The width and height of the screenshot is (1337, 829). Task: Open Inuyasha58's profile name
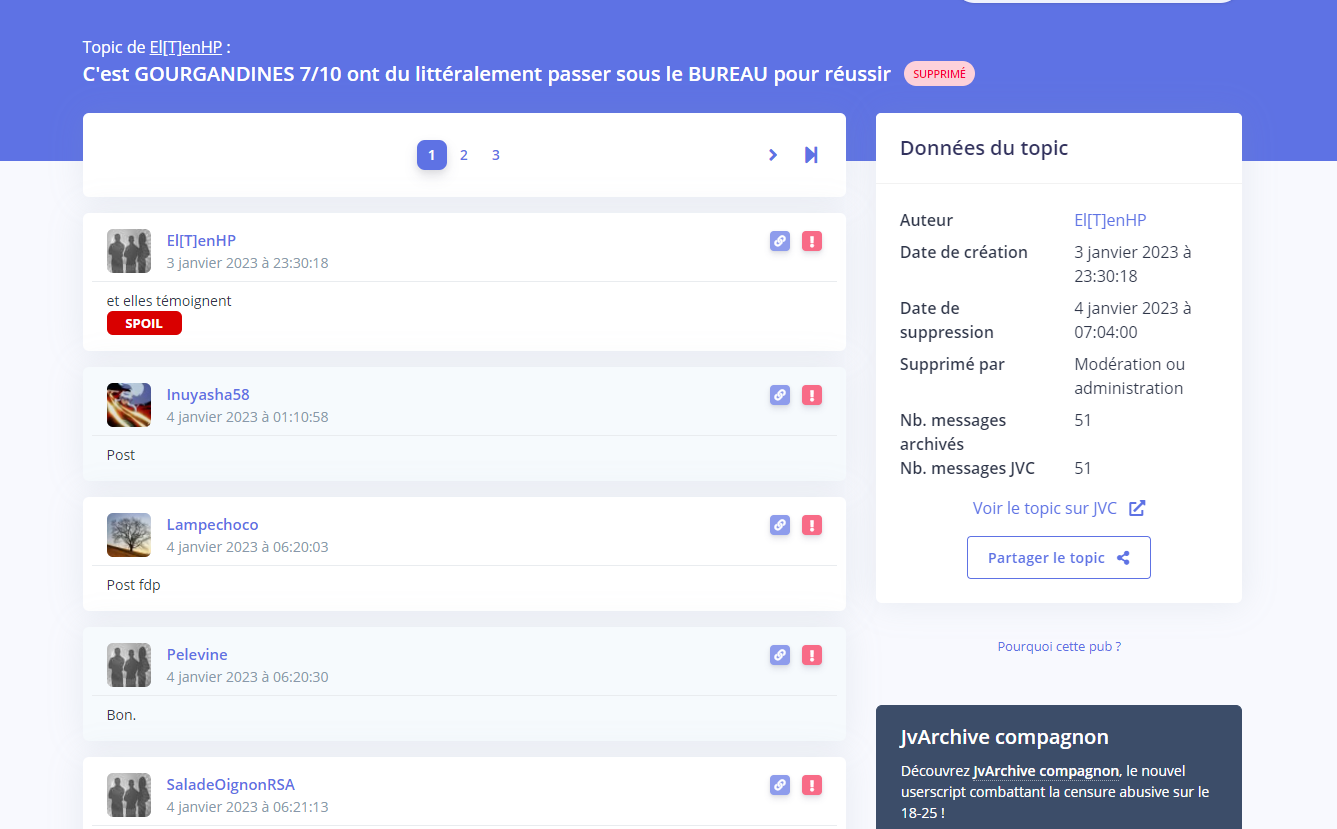208,394
